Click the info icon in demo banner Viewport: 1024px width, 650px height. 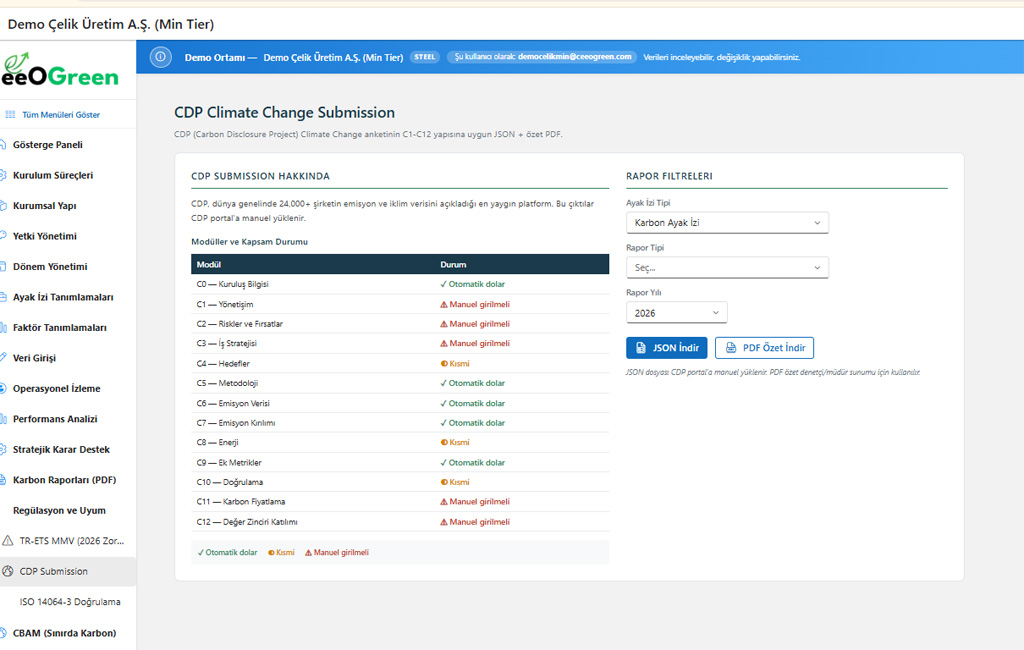click(x=161, y=57)
